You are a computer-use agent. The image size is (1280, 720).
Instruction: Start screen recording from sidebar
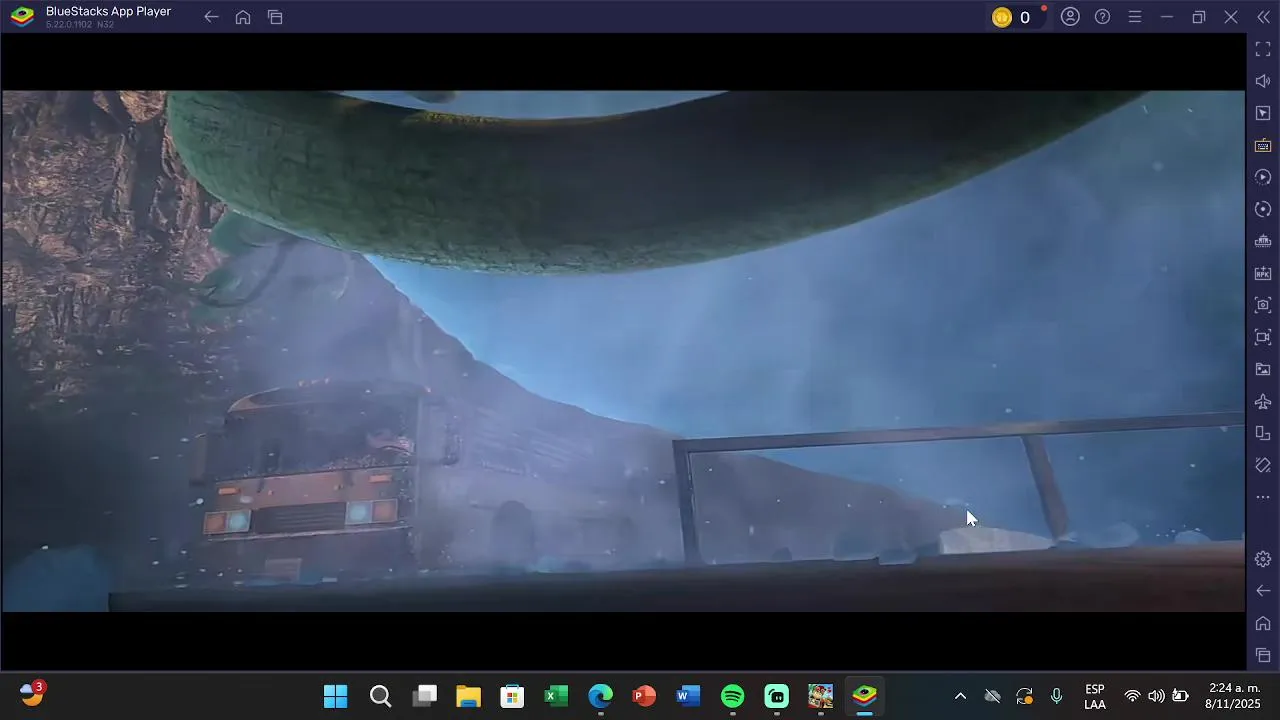tap(1263, 337)
